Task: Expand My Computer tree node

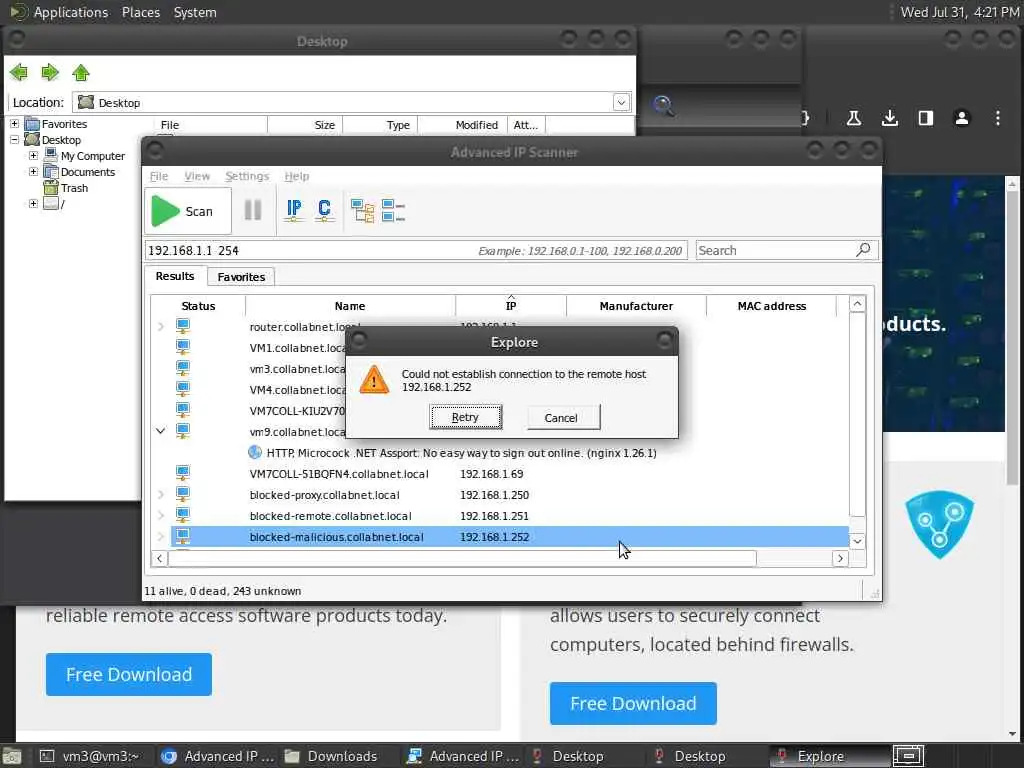Action: [33, 155]
